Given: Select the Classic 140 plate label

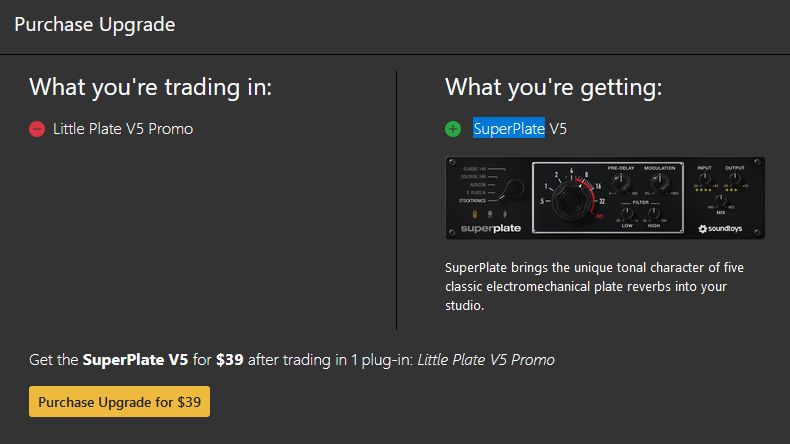Looking at the screenshot, I should point(475,169).
